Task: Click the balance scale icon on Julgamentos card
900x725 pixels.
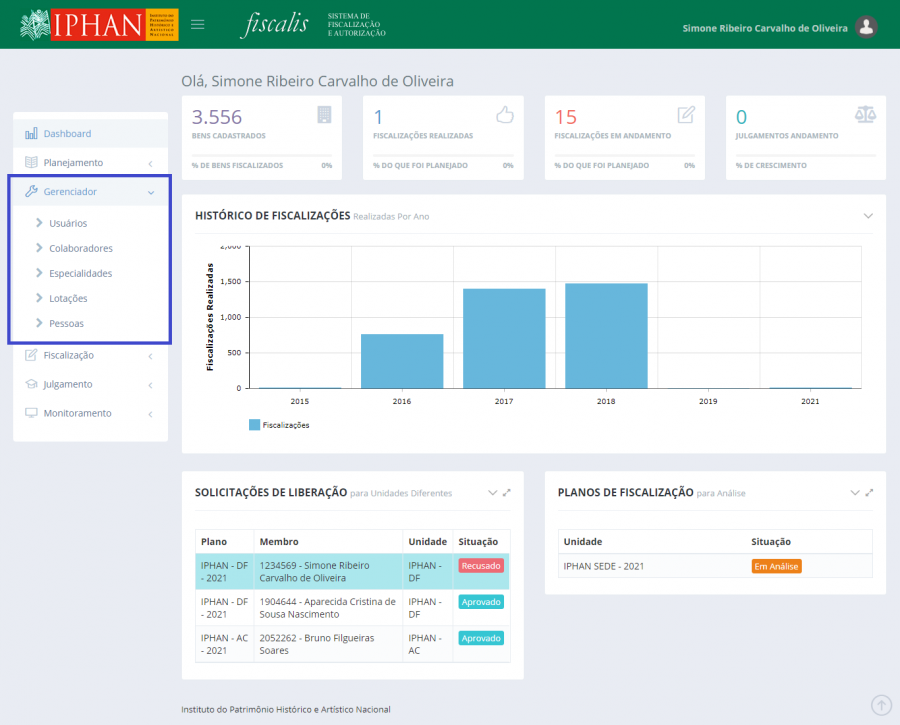Action: click(x=865, y=114)
